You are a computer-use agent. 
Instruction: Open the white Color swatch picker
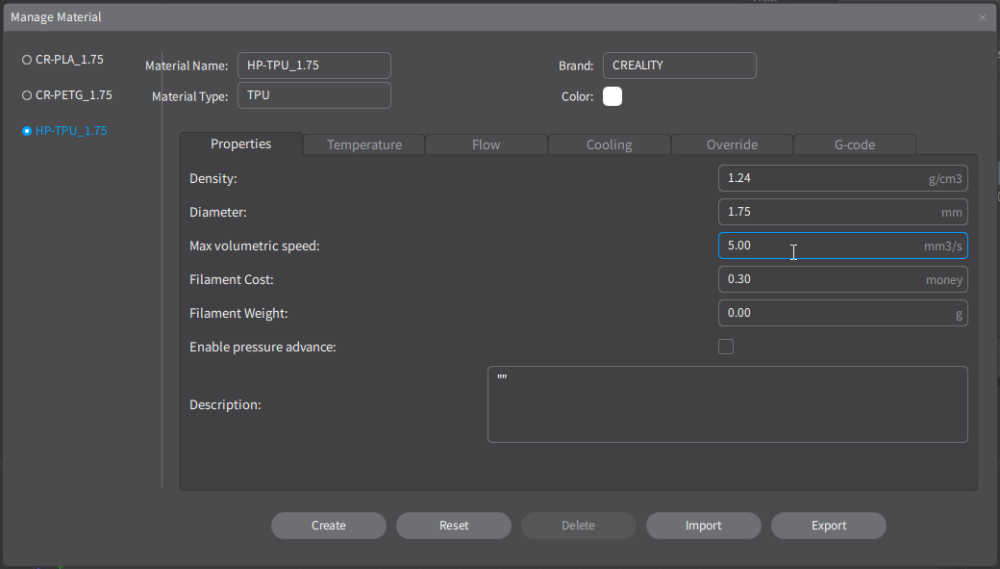[612, 96]
